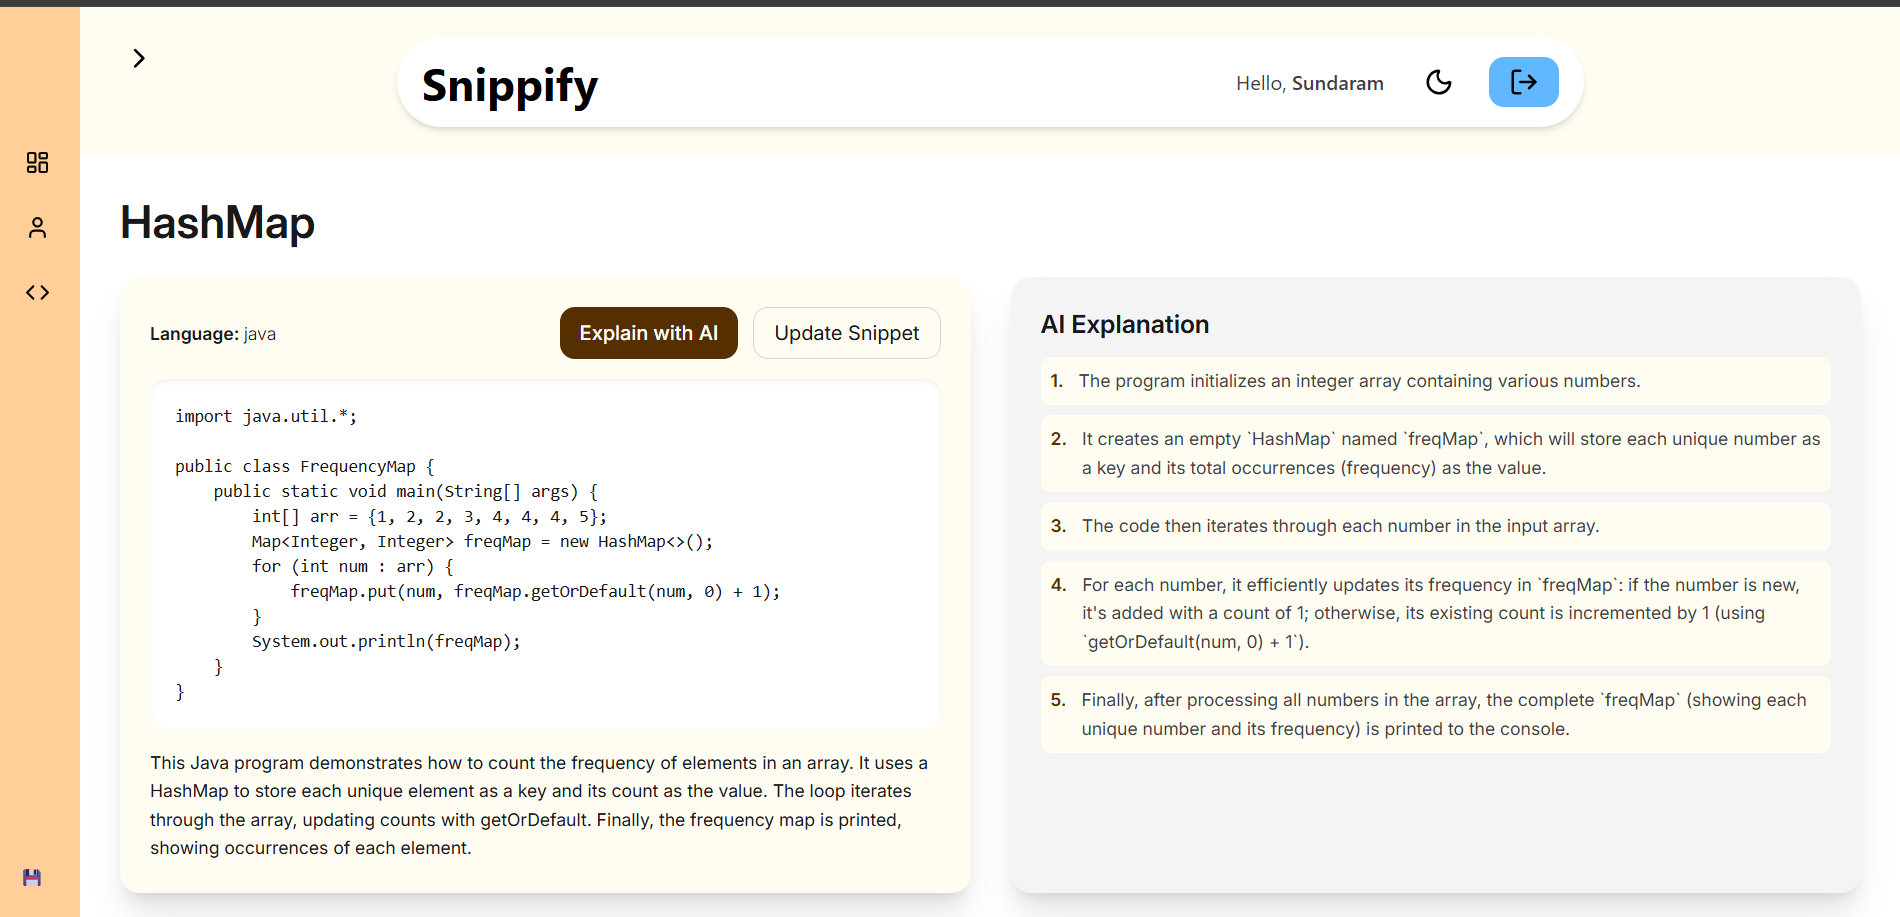Log out using the blue exit icon
This screenshot has width=1900, height=917.
1523,82
